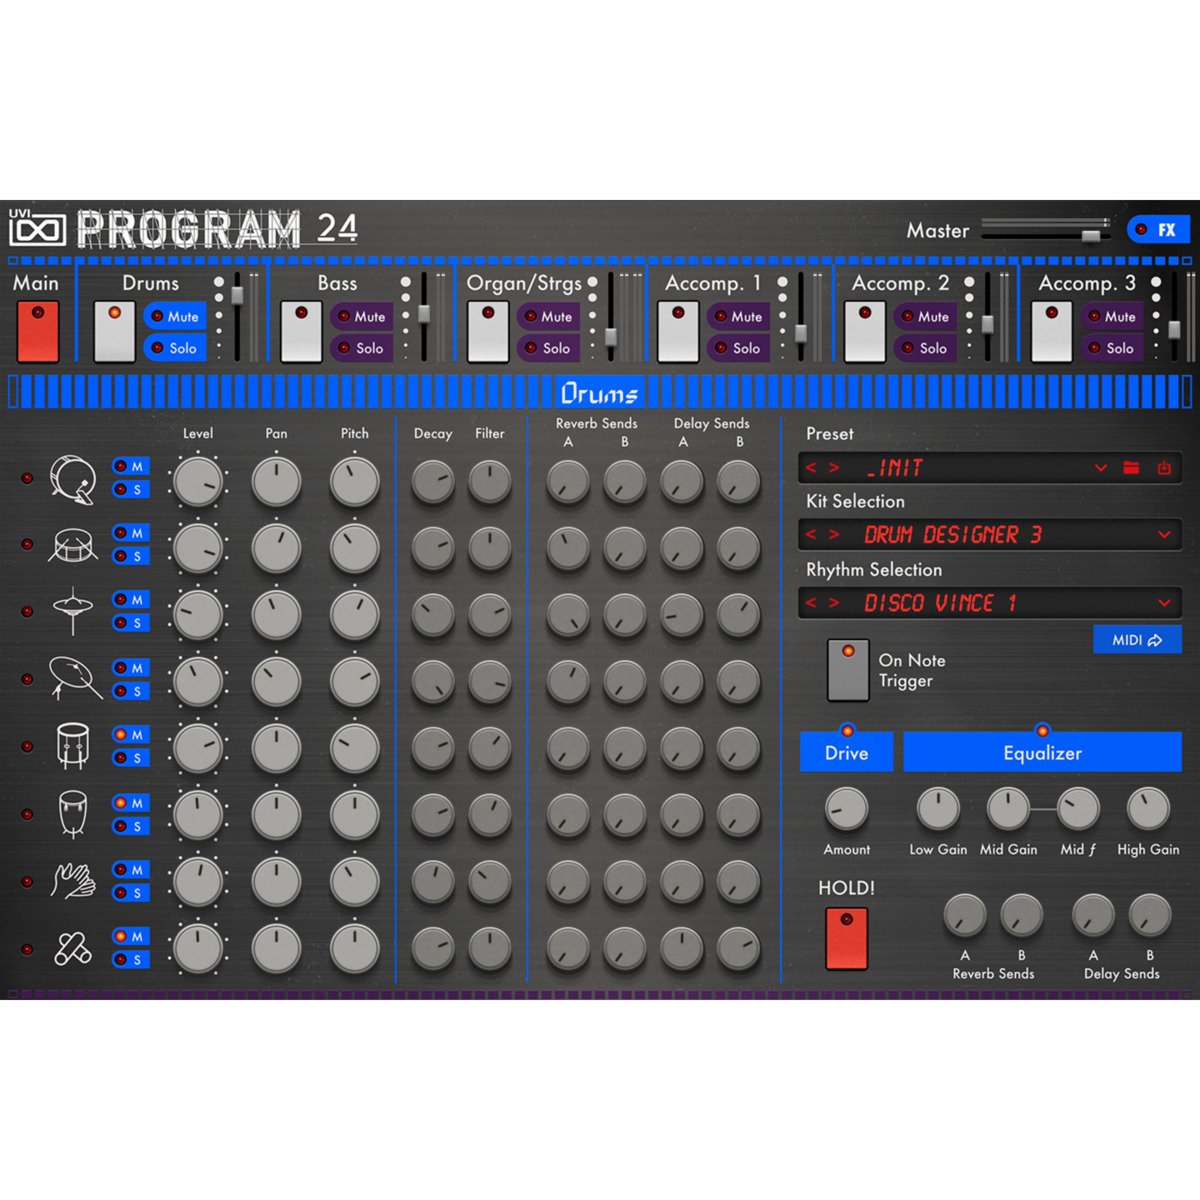1200x1200 pixels.
Task: Select the Accomp. 1 track pad
Action: click(678, 331)
